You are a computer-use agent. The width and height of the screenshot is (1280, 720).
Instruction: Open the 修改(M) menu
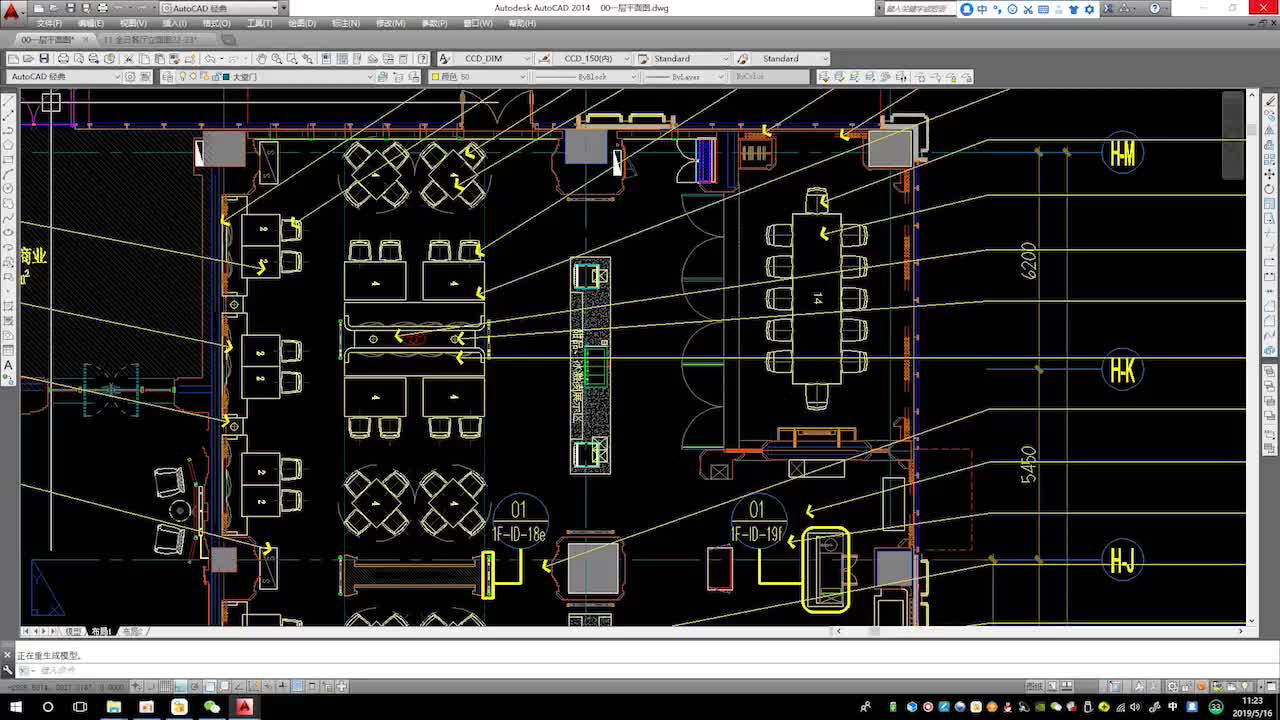391,23
